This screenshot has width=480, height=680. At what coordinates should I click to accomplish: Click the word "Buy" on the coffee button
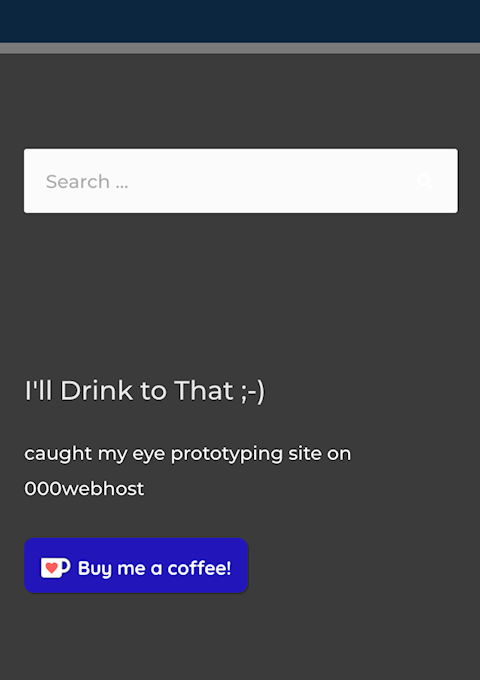pos(95,569)
